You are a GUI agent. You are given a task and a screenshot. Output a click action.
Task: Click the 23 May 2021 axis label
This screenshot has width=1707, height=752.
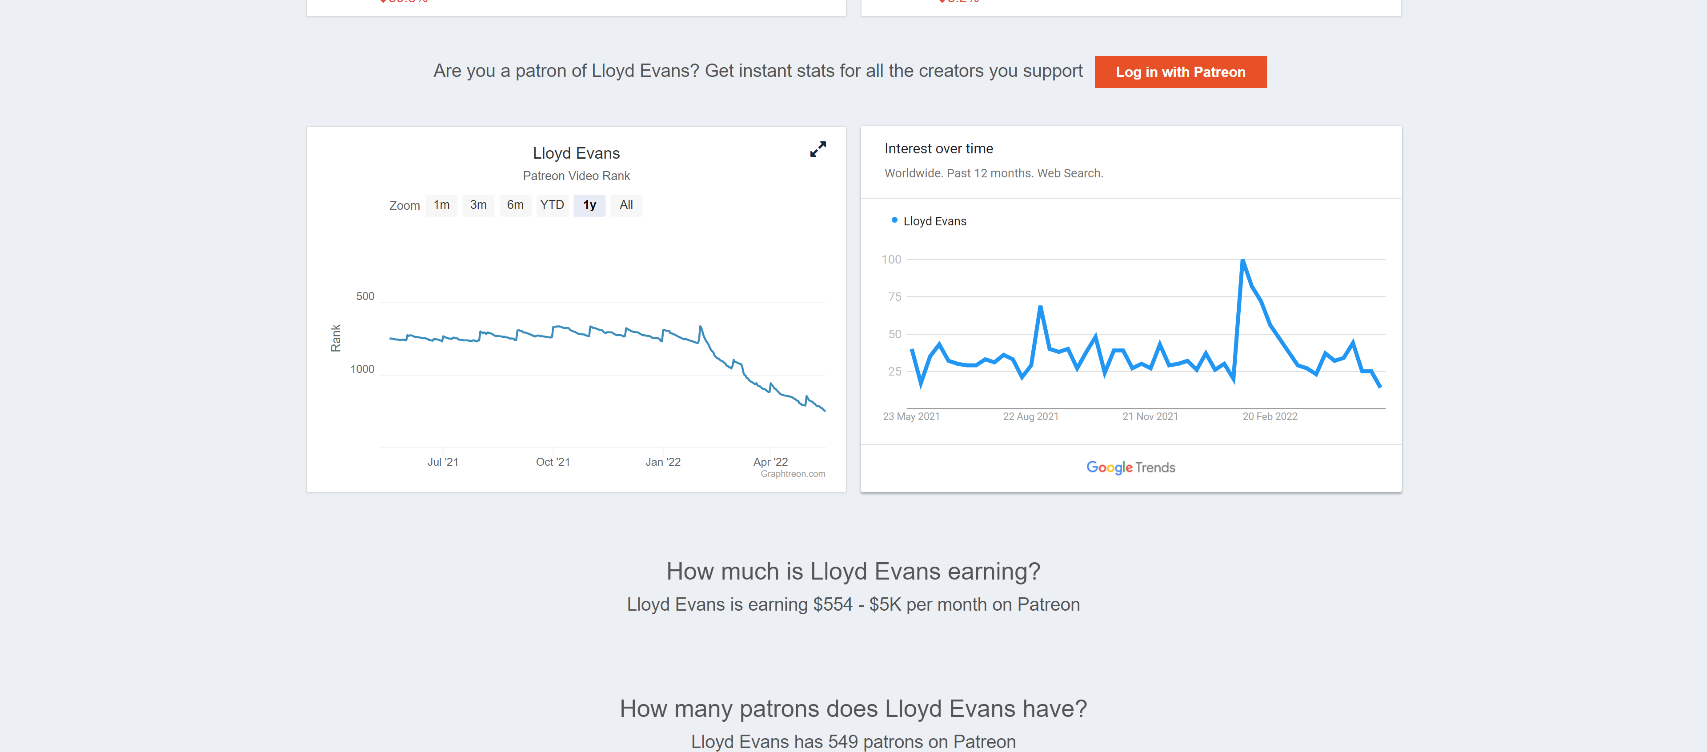(911, 416)
